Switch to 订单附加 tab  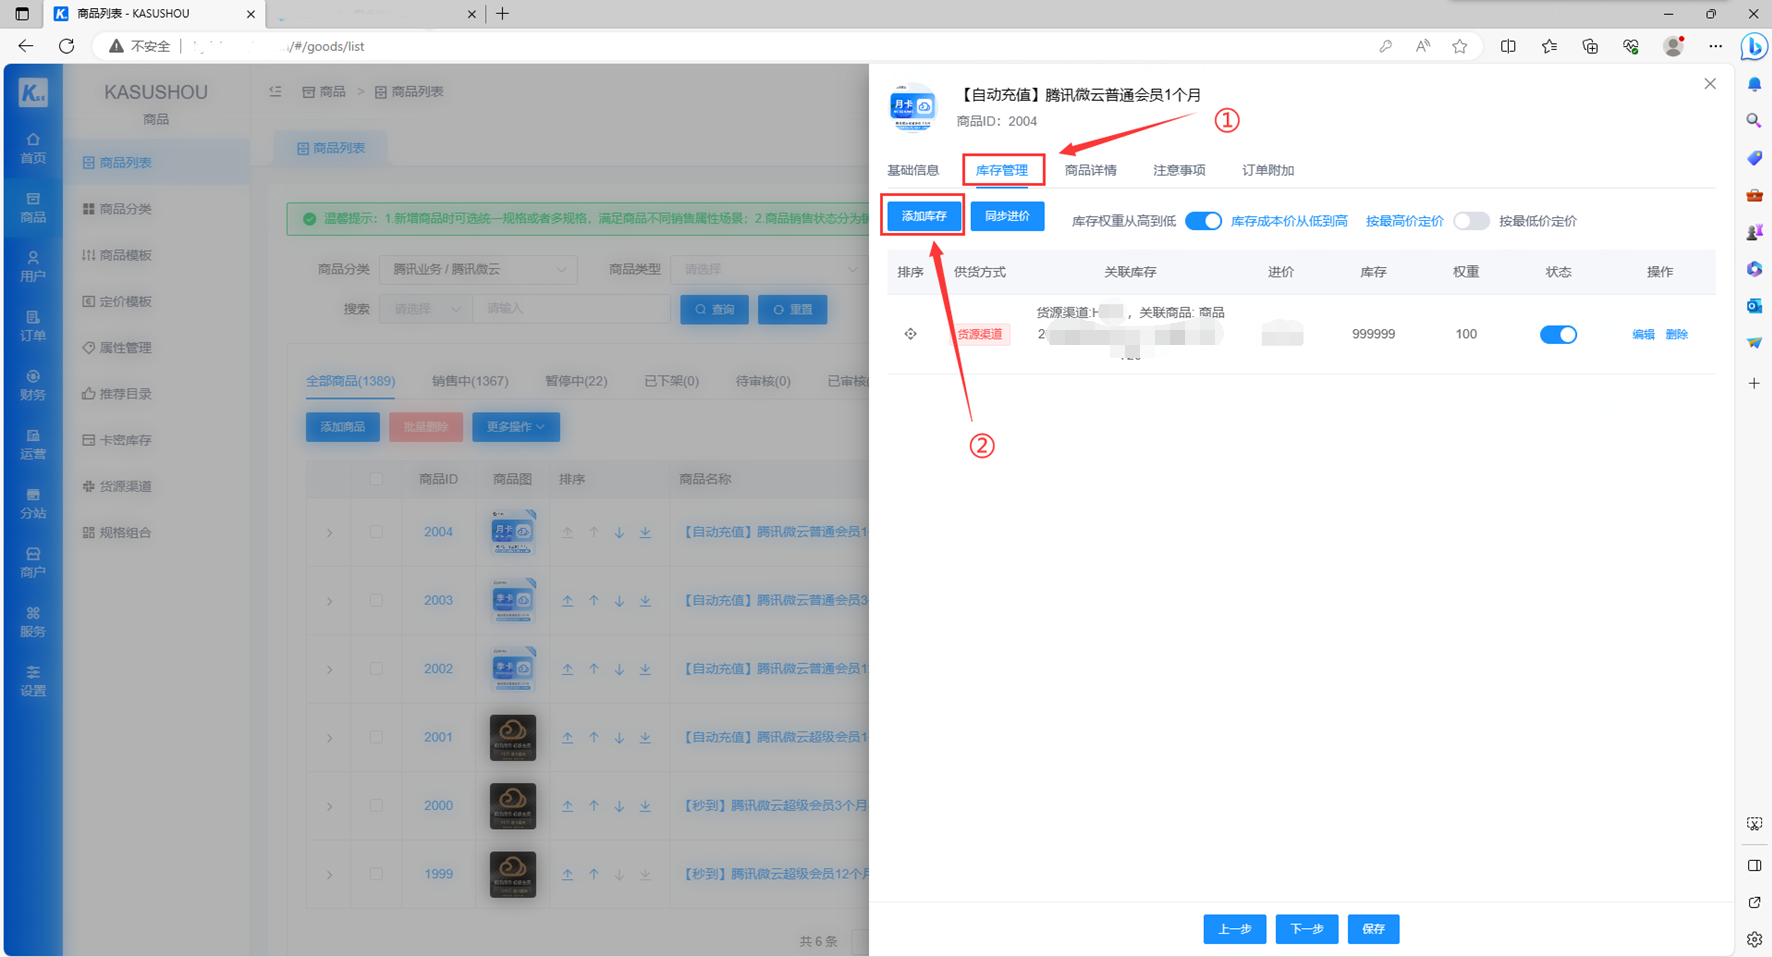[x=1268, y=170]
